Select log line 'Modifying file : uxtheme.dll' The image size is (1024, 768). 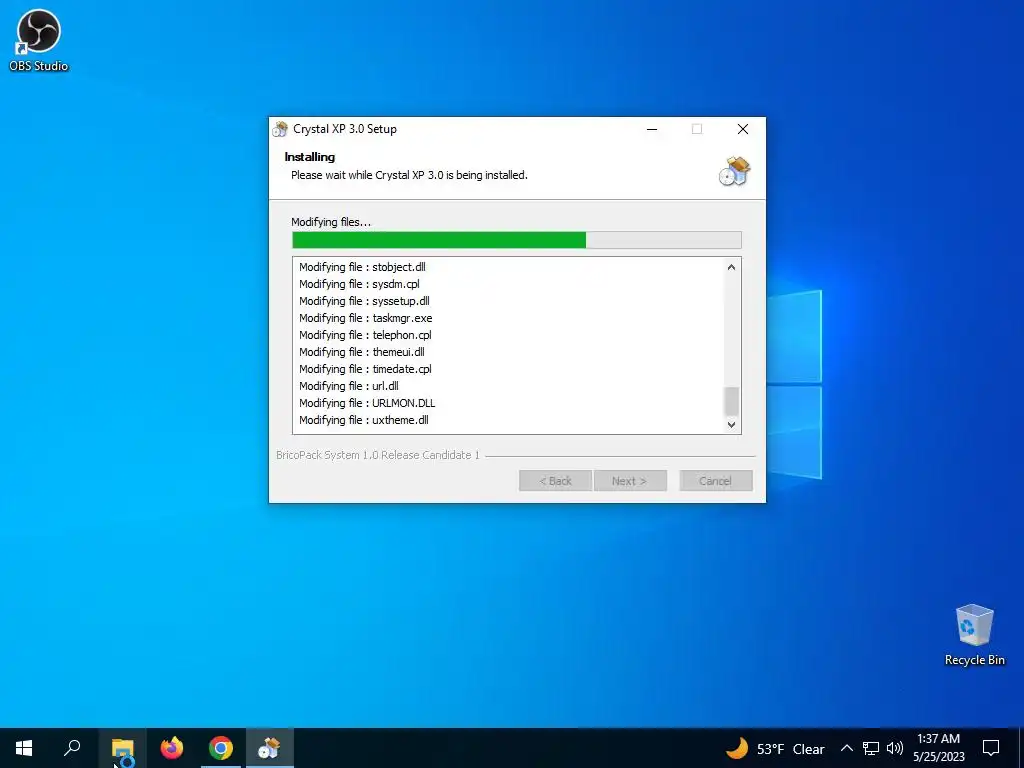tap(364, 420)
